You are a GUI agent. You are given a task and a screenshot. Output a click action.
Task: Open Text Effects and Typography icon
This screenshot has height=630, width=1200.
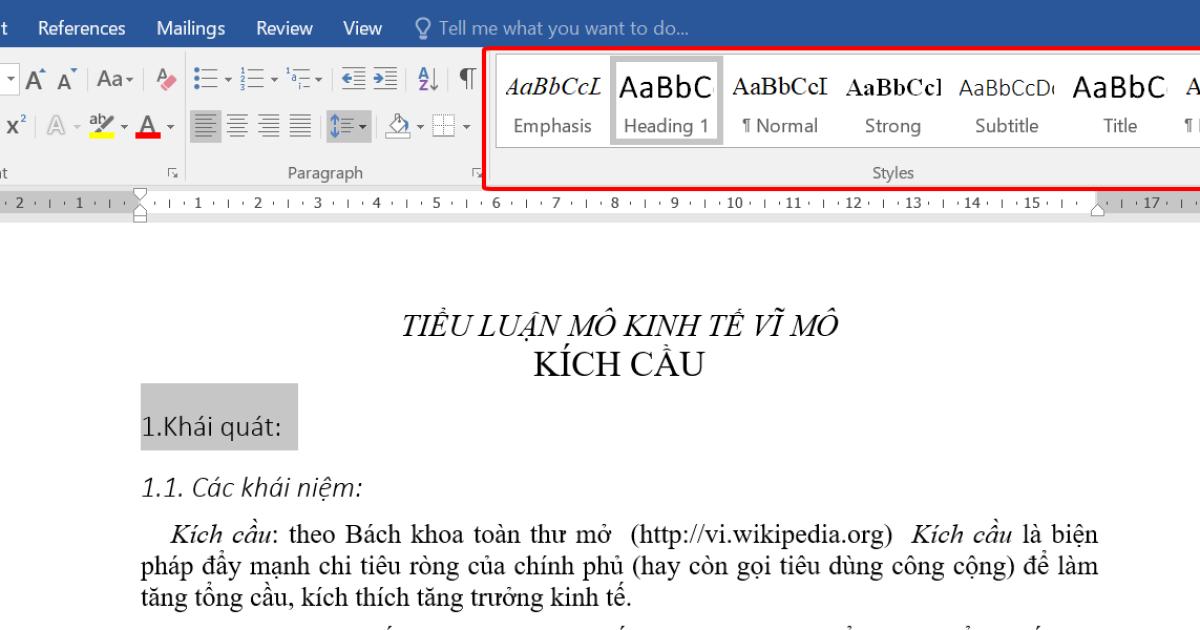[56, 124]
